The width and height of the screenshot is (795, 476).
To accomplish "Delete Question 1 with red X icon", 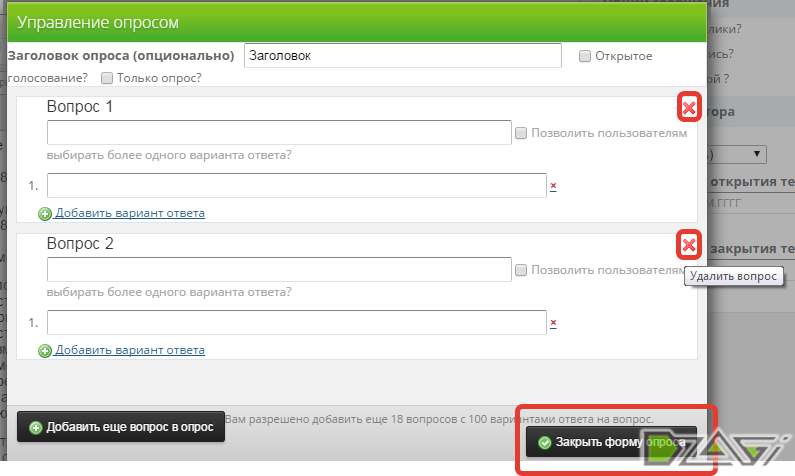I will (689, 107).
